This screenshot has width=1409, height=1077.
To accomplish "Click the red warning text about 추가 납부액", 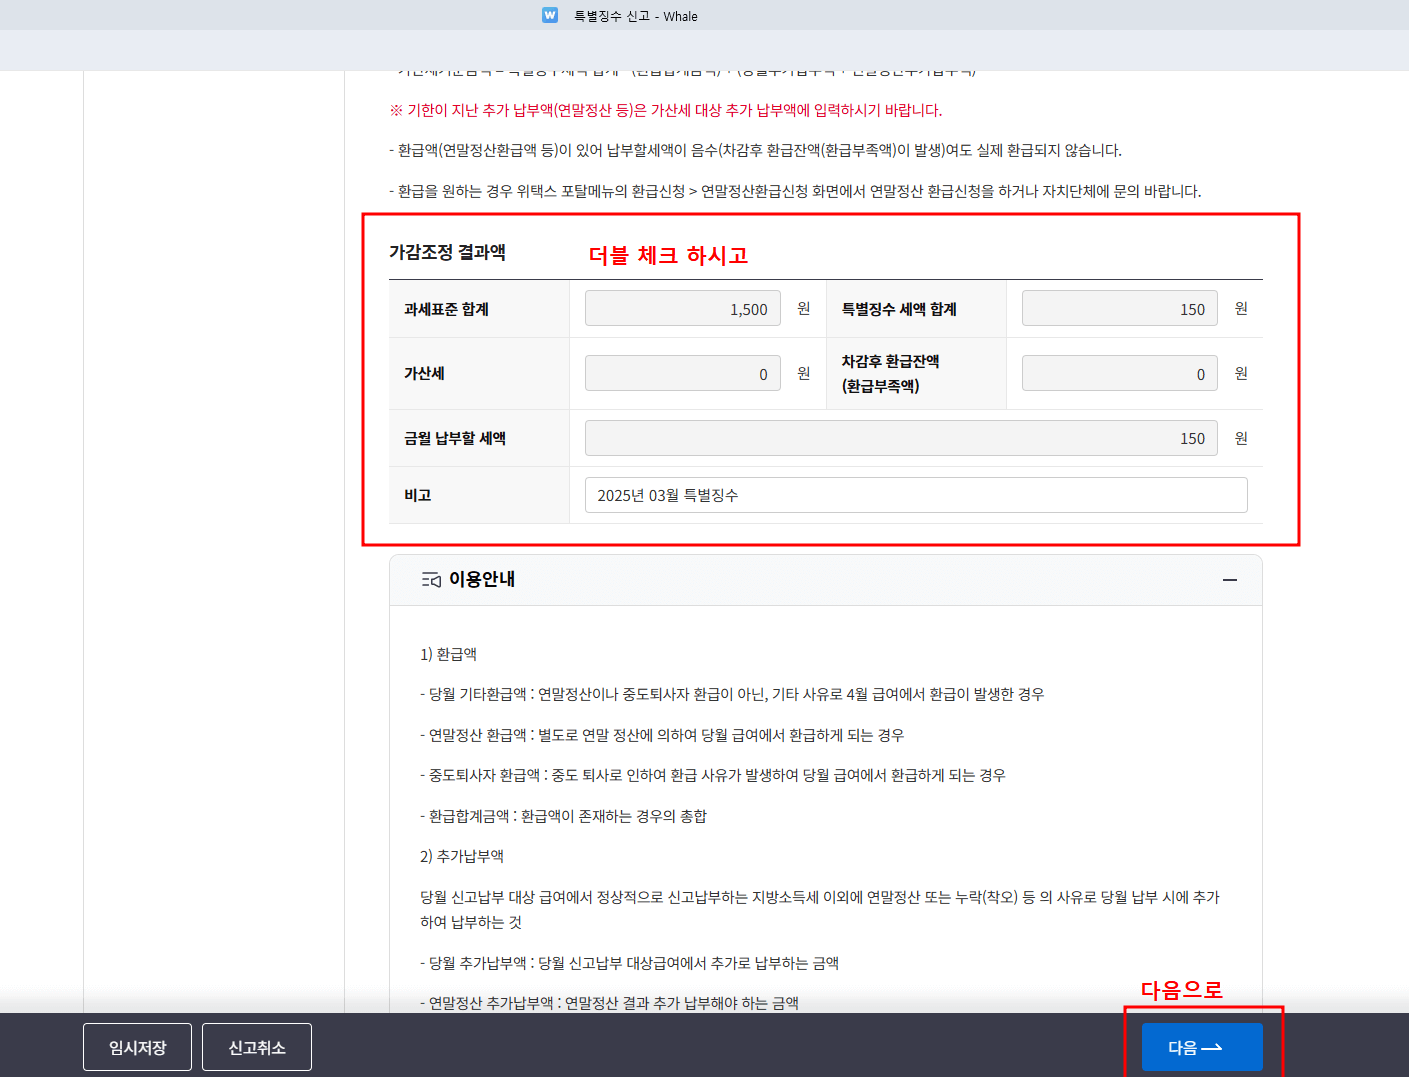I will (666, 110).
